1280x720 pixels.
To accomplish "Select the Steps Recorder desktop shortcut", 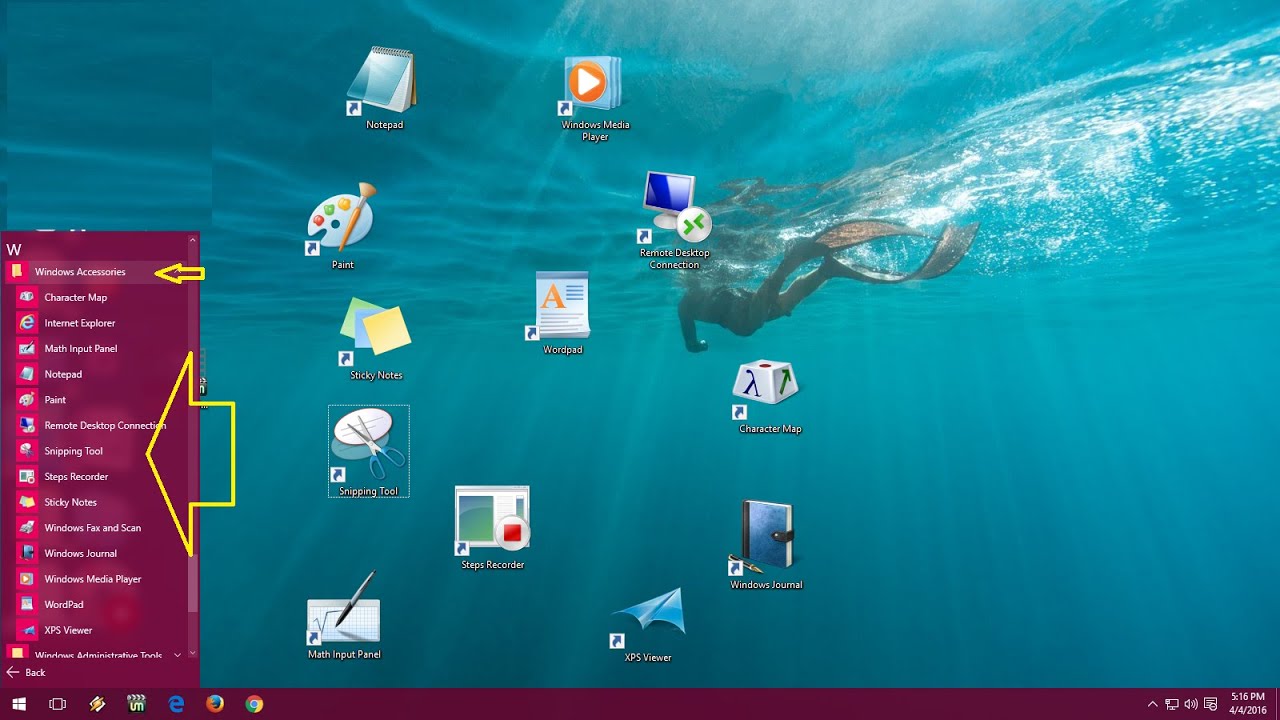I will point(492,528).
